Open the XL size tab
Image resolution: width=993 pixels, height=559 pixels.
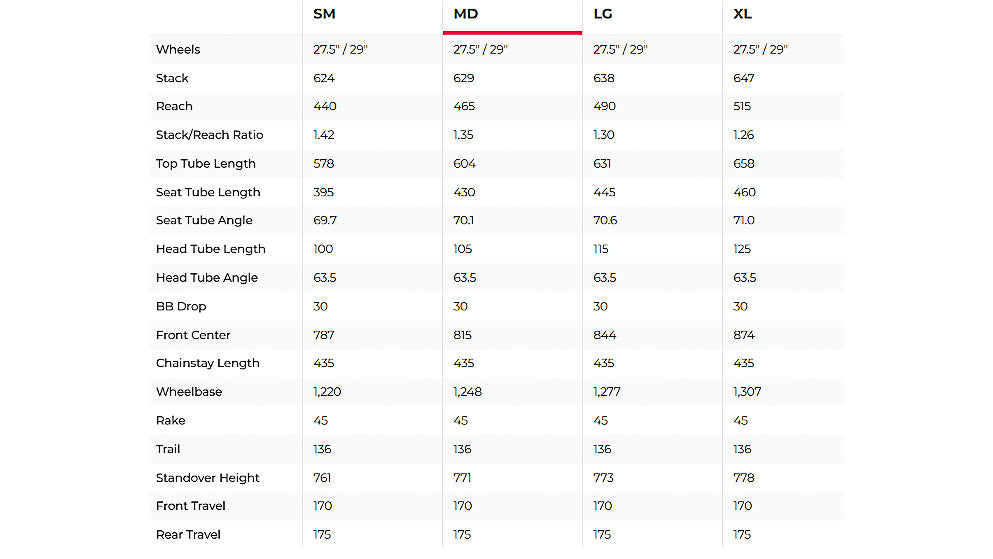744,14
